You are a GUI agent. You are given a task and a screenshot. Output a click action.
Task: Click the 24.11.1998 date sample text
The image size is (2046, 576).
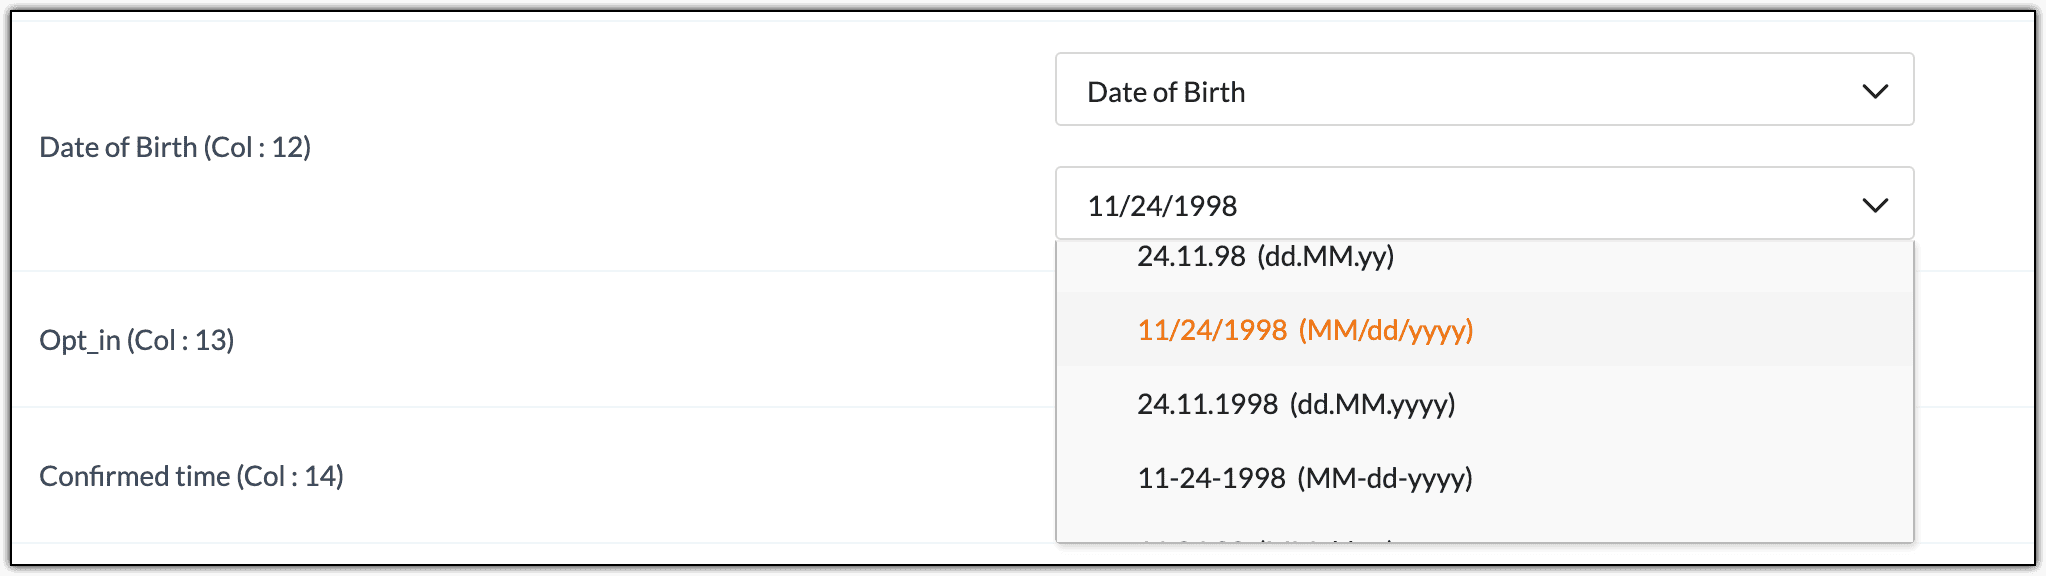click(x=1207, y=405)
